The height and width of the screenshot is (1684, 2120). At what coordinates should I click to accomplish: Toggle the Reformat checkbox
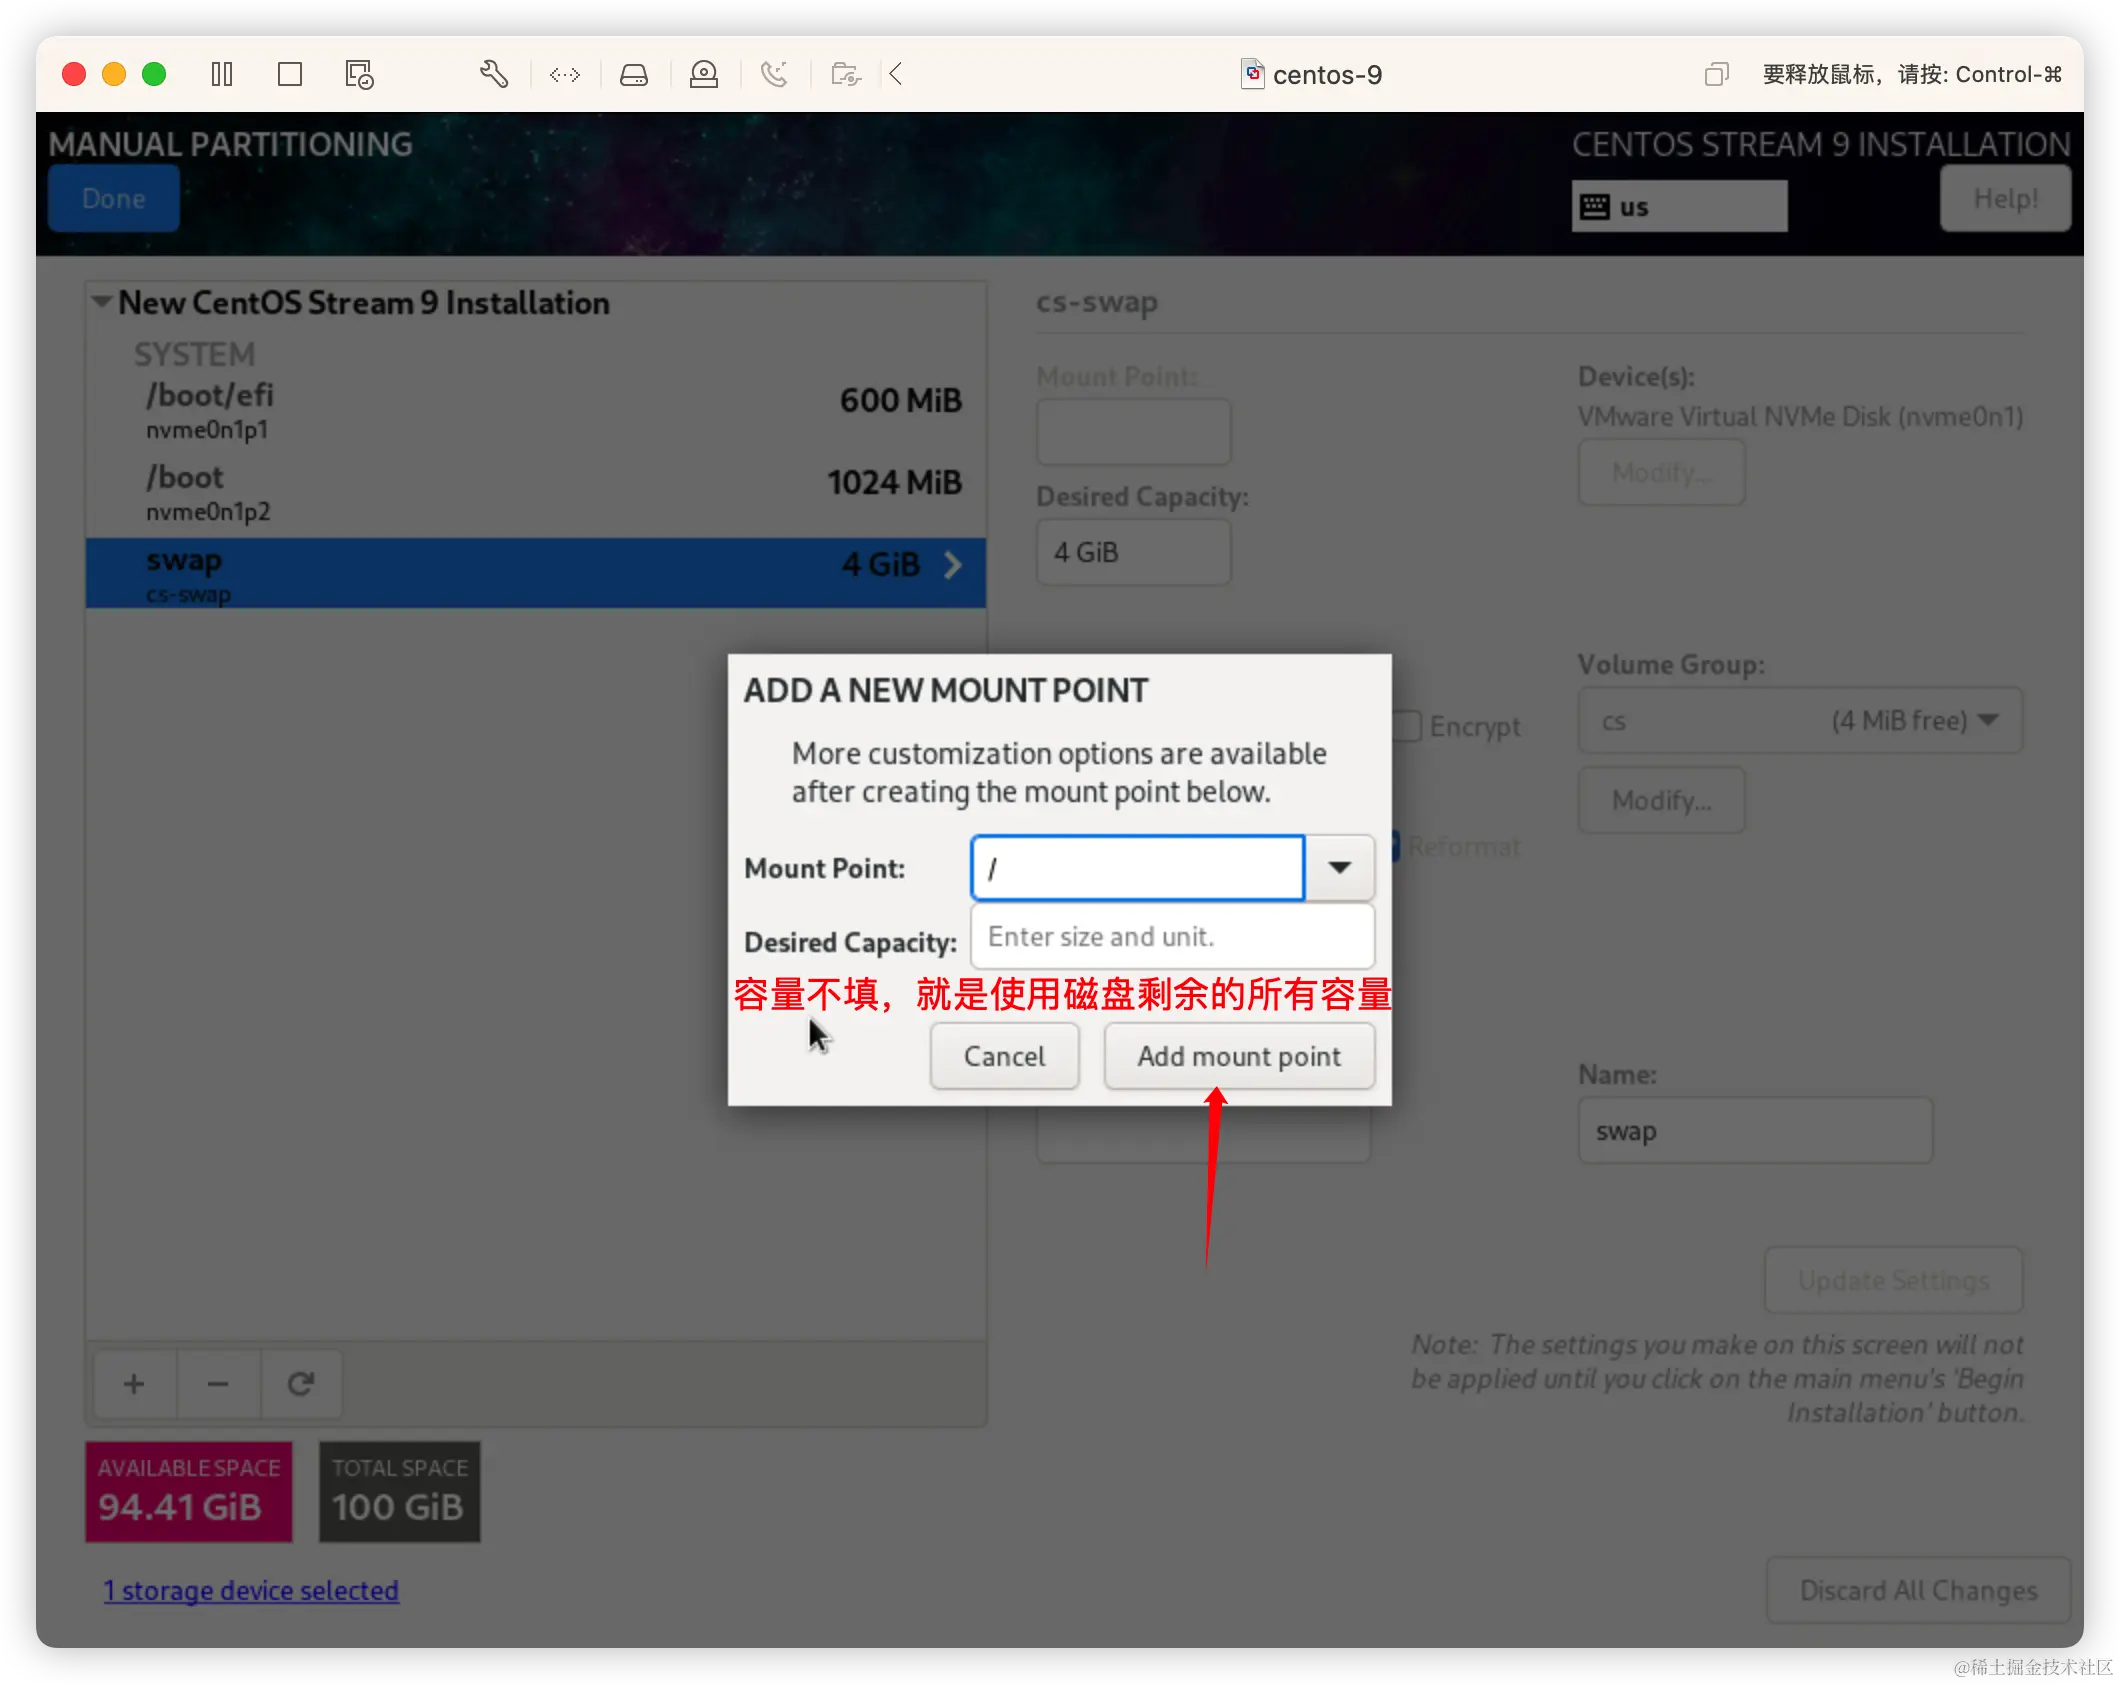pyautogui.click(x=1395, y=846)
